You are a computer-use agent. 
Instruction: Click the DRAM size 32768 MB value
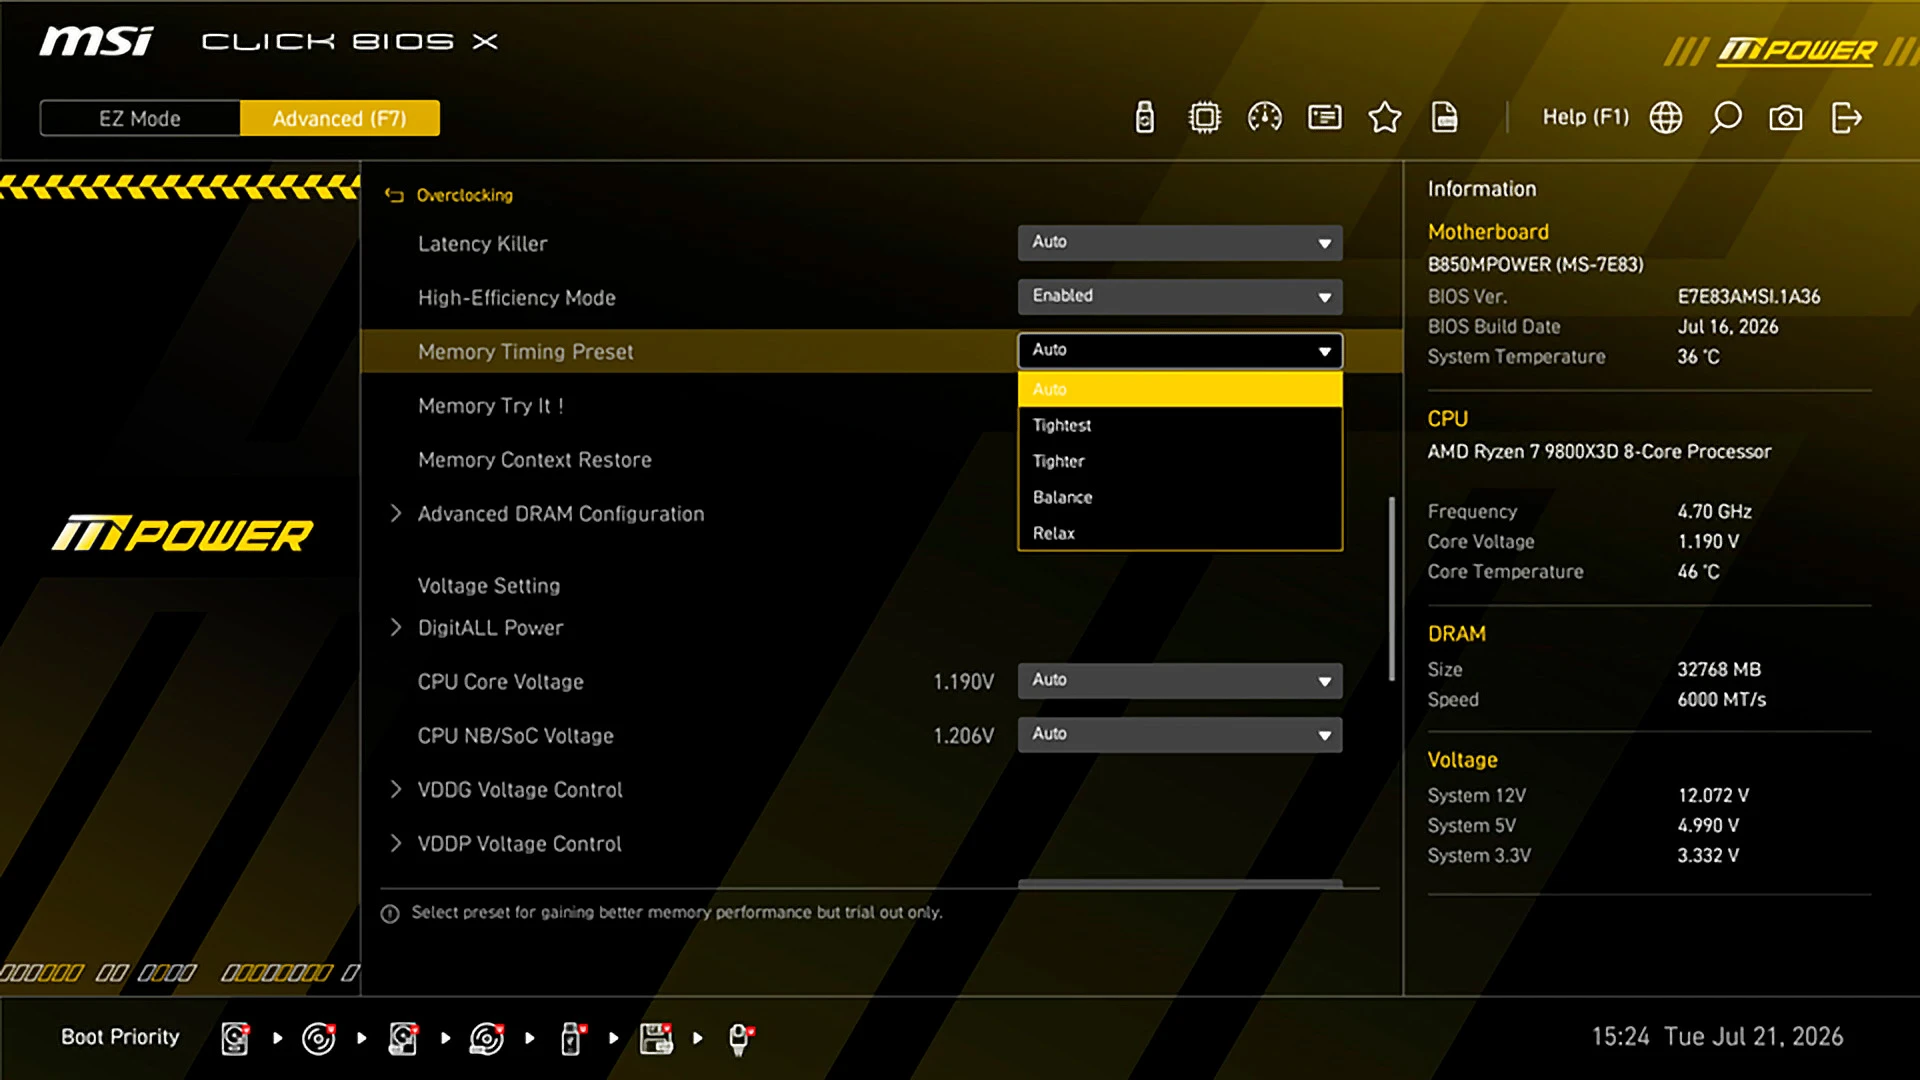(1718, 670)
